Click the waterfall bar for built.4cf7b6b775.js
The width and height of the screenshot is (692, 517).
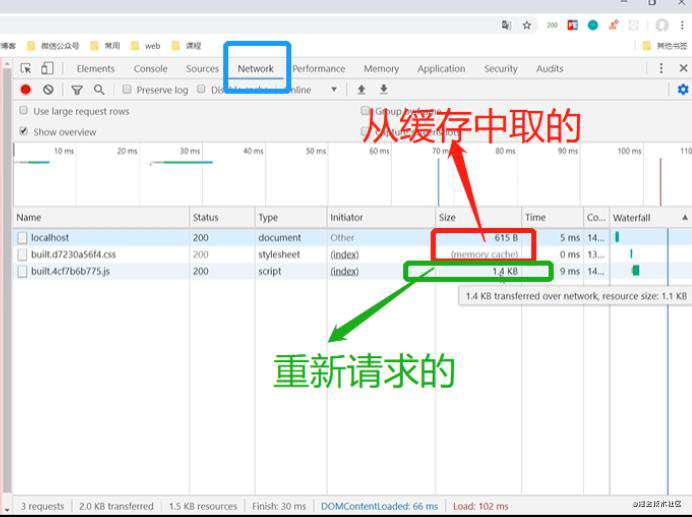click(636, 270)
